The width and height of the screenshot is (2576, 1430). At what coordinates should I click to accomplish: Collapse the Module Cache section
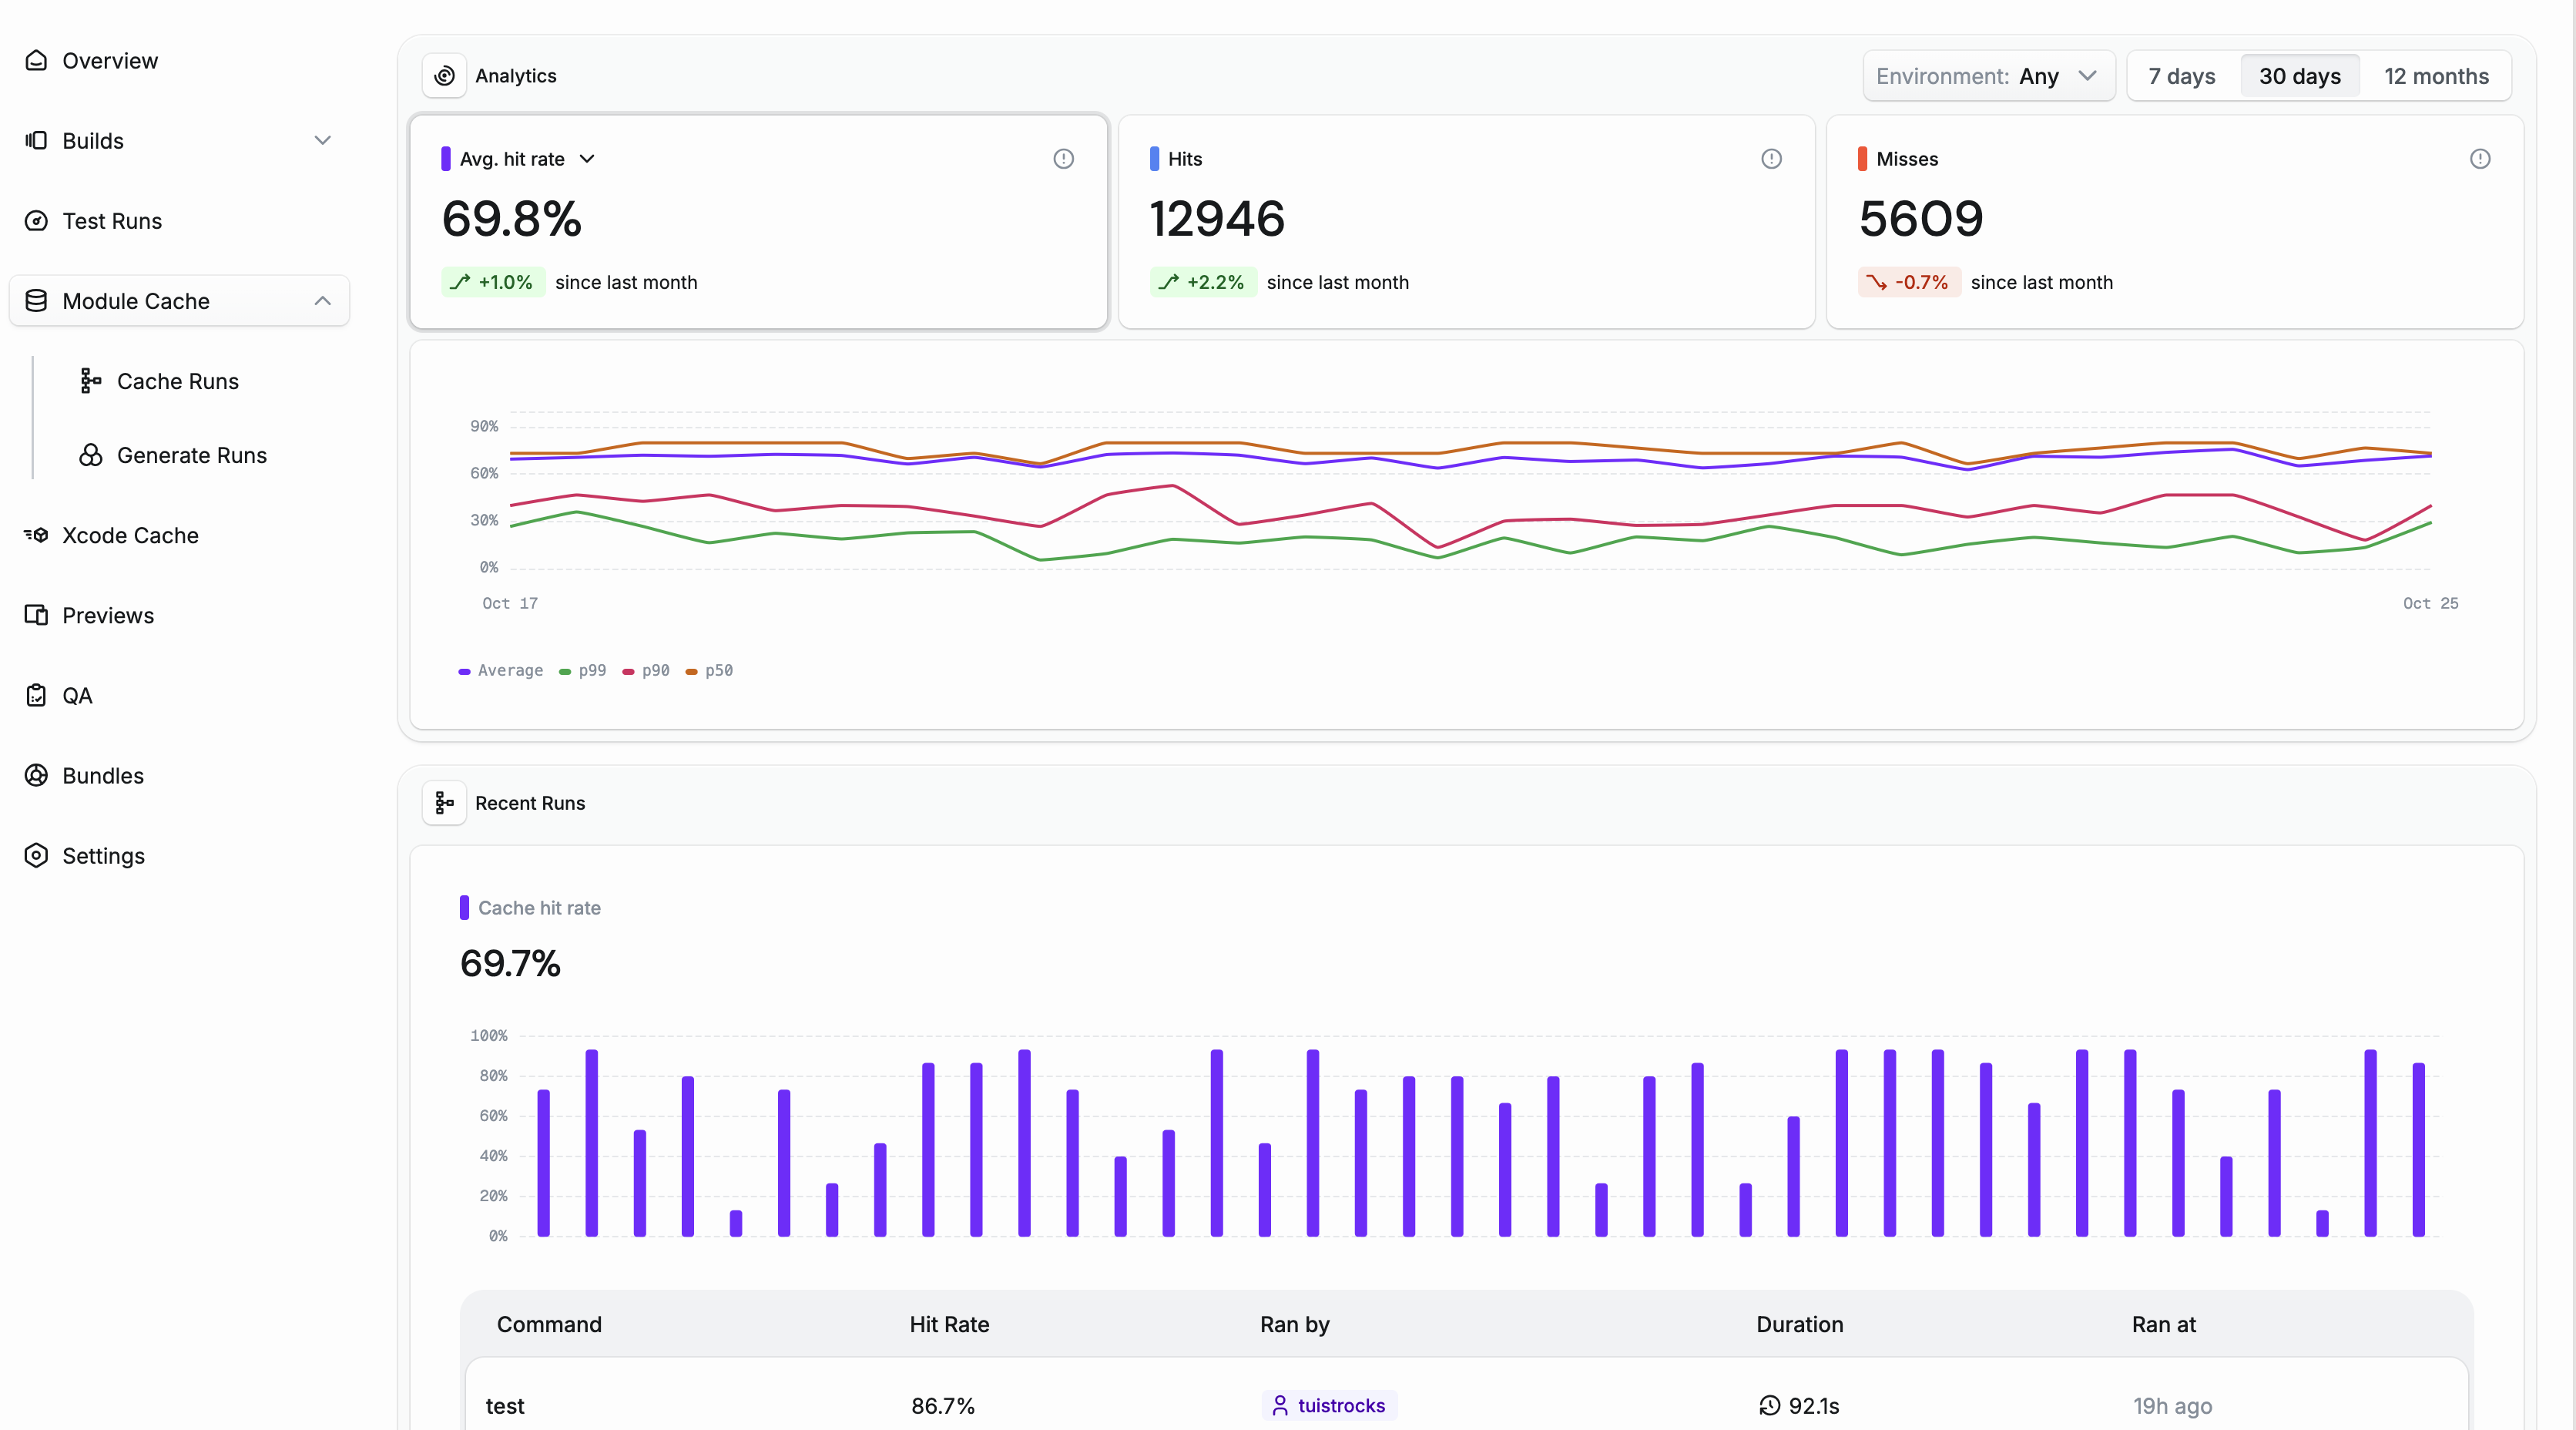click(322, 300)
